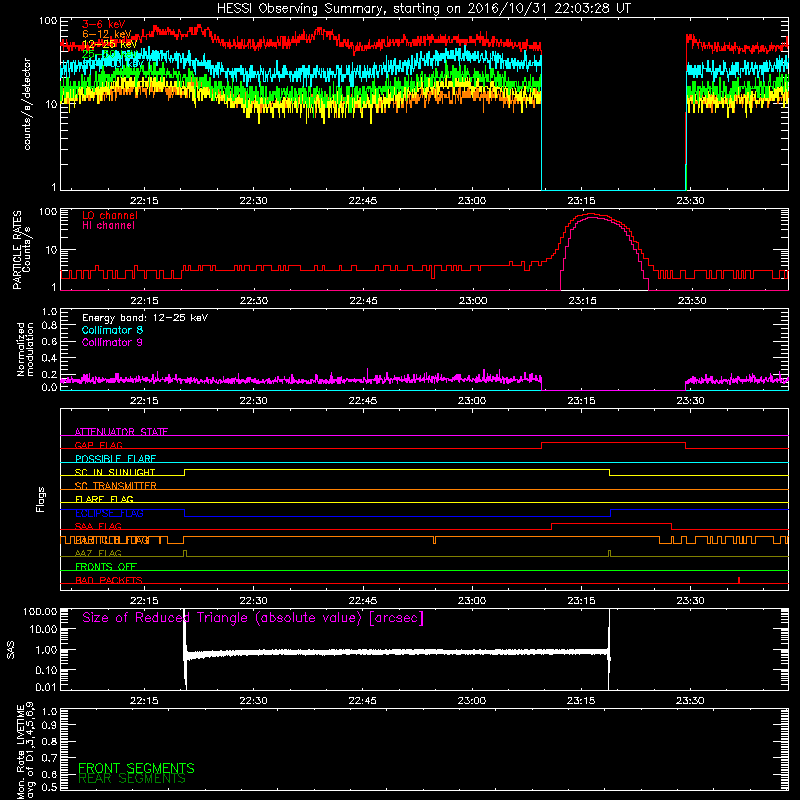Click the BAD PACKETS flag label
Image resolution: width=800 pixels, height=800 pixels.
(x=109, y=580)
